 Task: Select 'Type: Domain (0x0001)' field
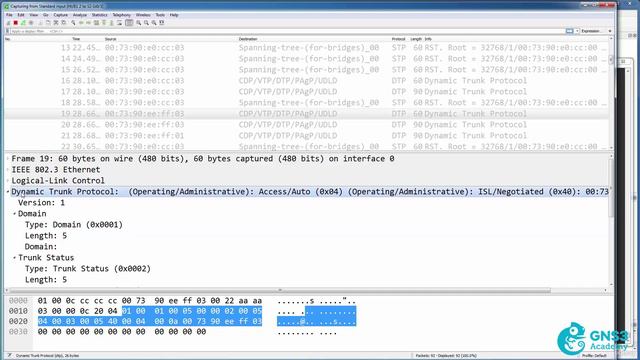pyautogui.click(x=73, y=225)
